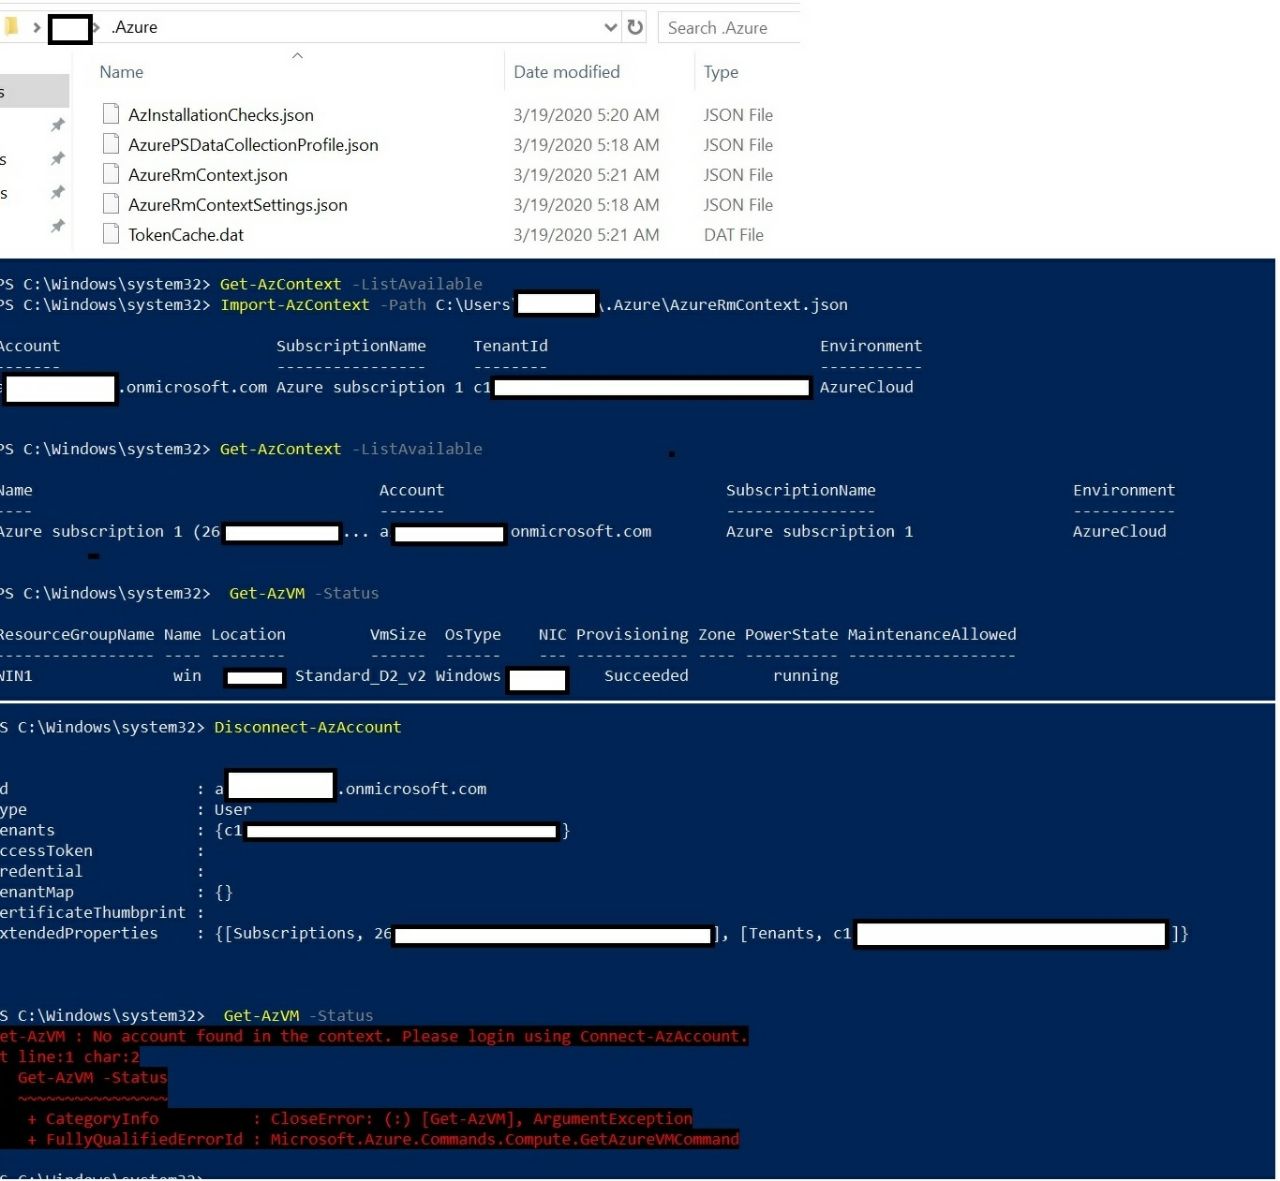The width and height of the screenshot is (1280, 1181).
Task: Open the address bar history dropdown
Action: 611,27
